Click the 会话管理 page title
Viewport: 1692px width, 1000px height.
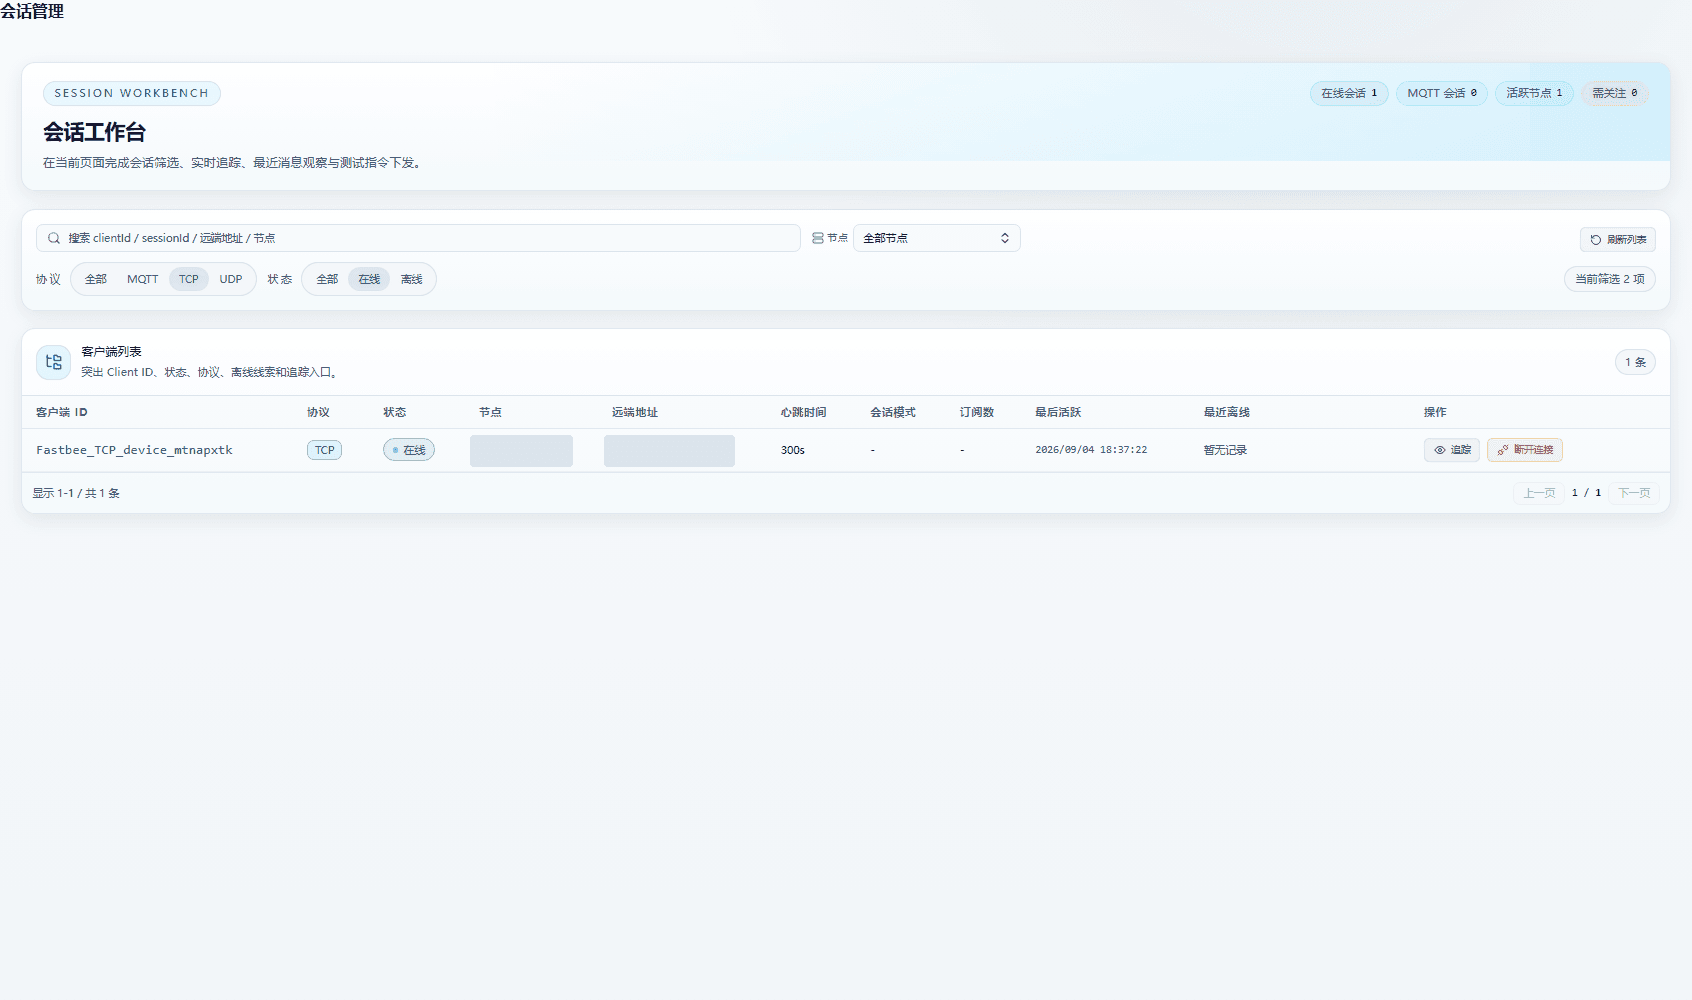click(x=32, y=11)
